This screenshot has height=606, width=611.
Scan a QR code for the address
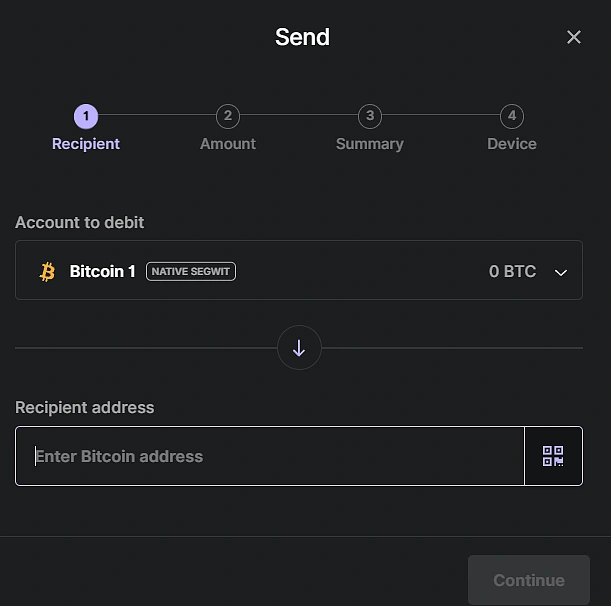(553, 456)
